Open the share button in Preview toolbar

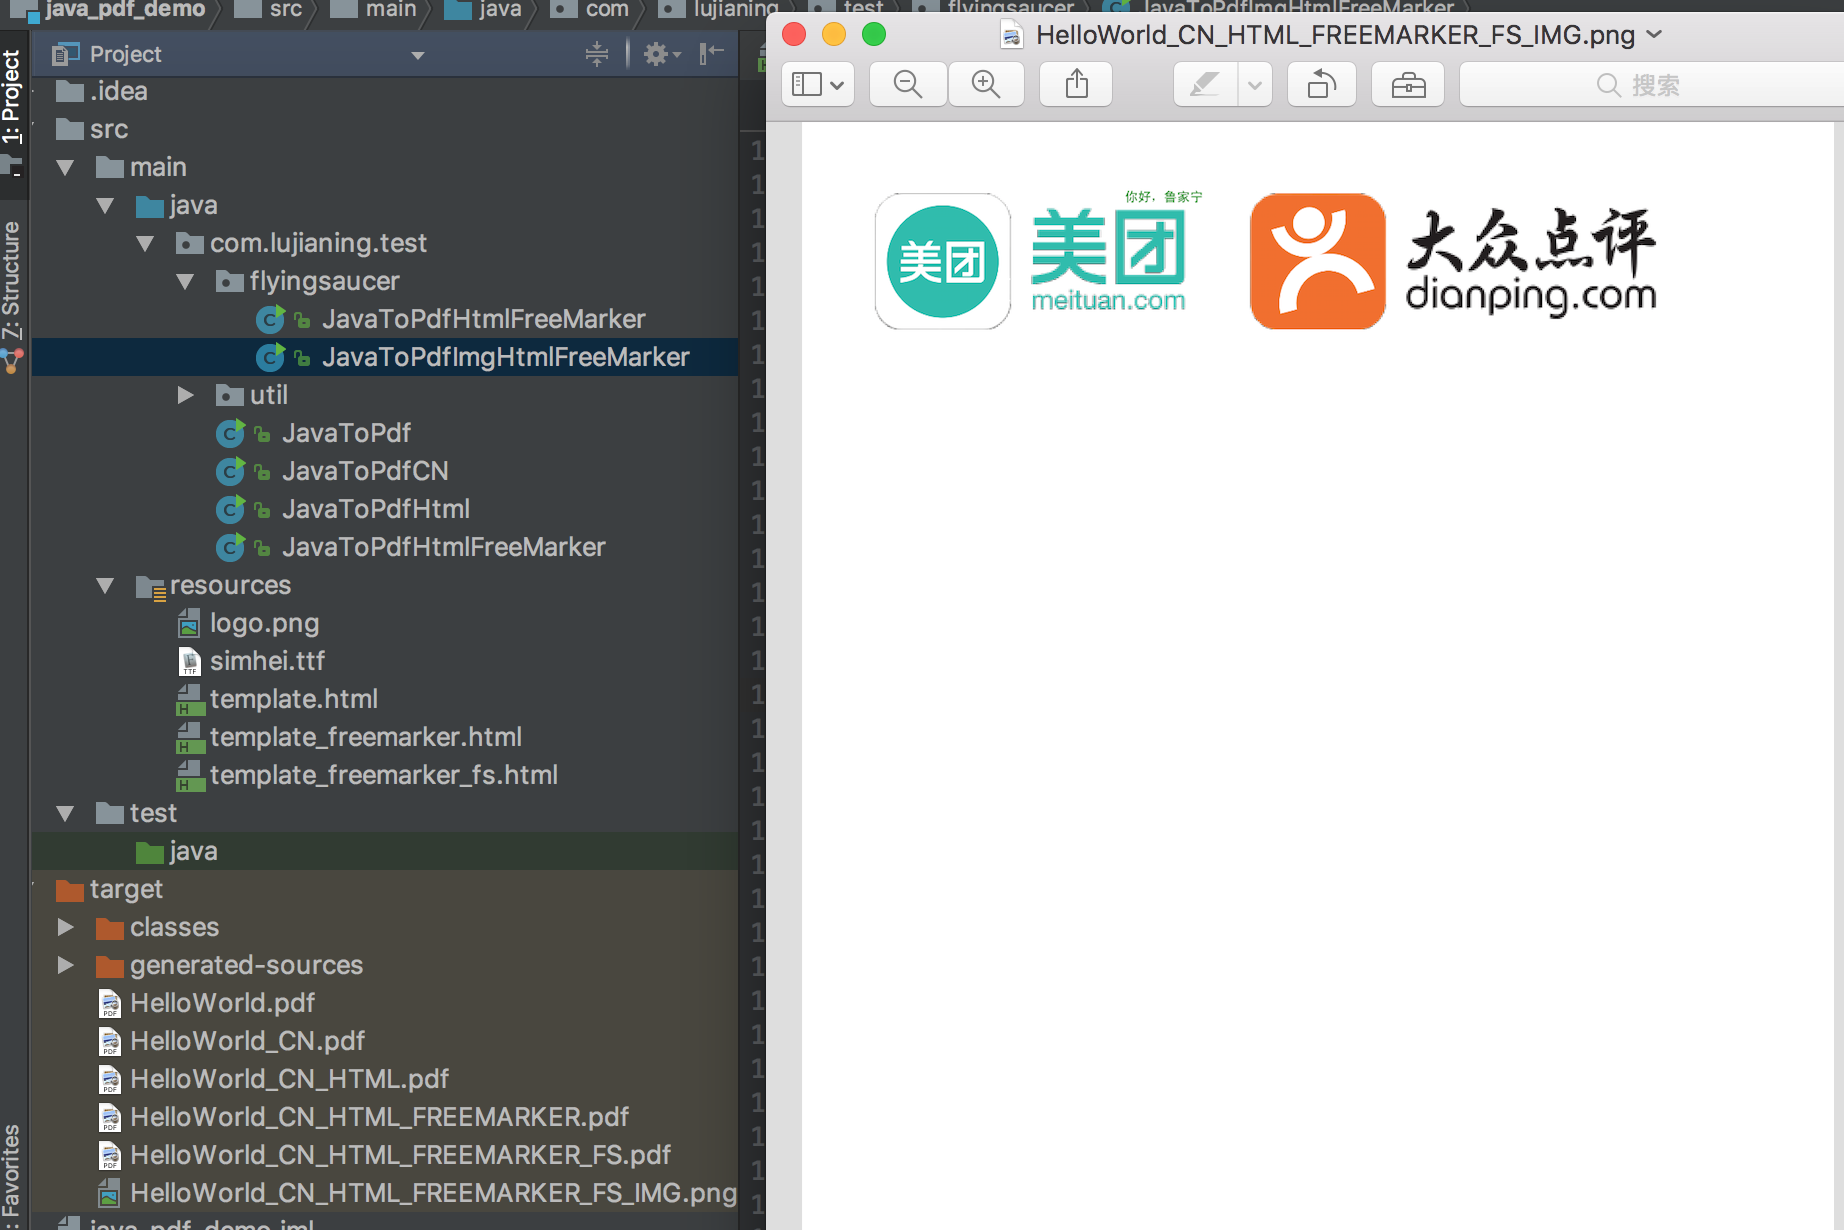click(x=1076, y=85)
